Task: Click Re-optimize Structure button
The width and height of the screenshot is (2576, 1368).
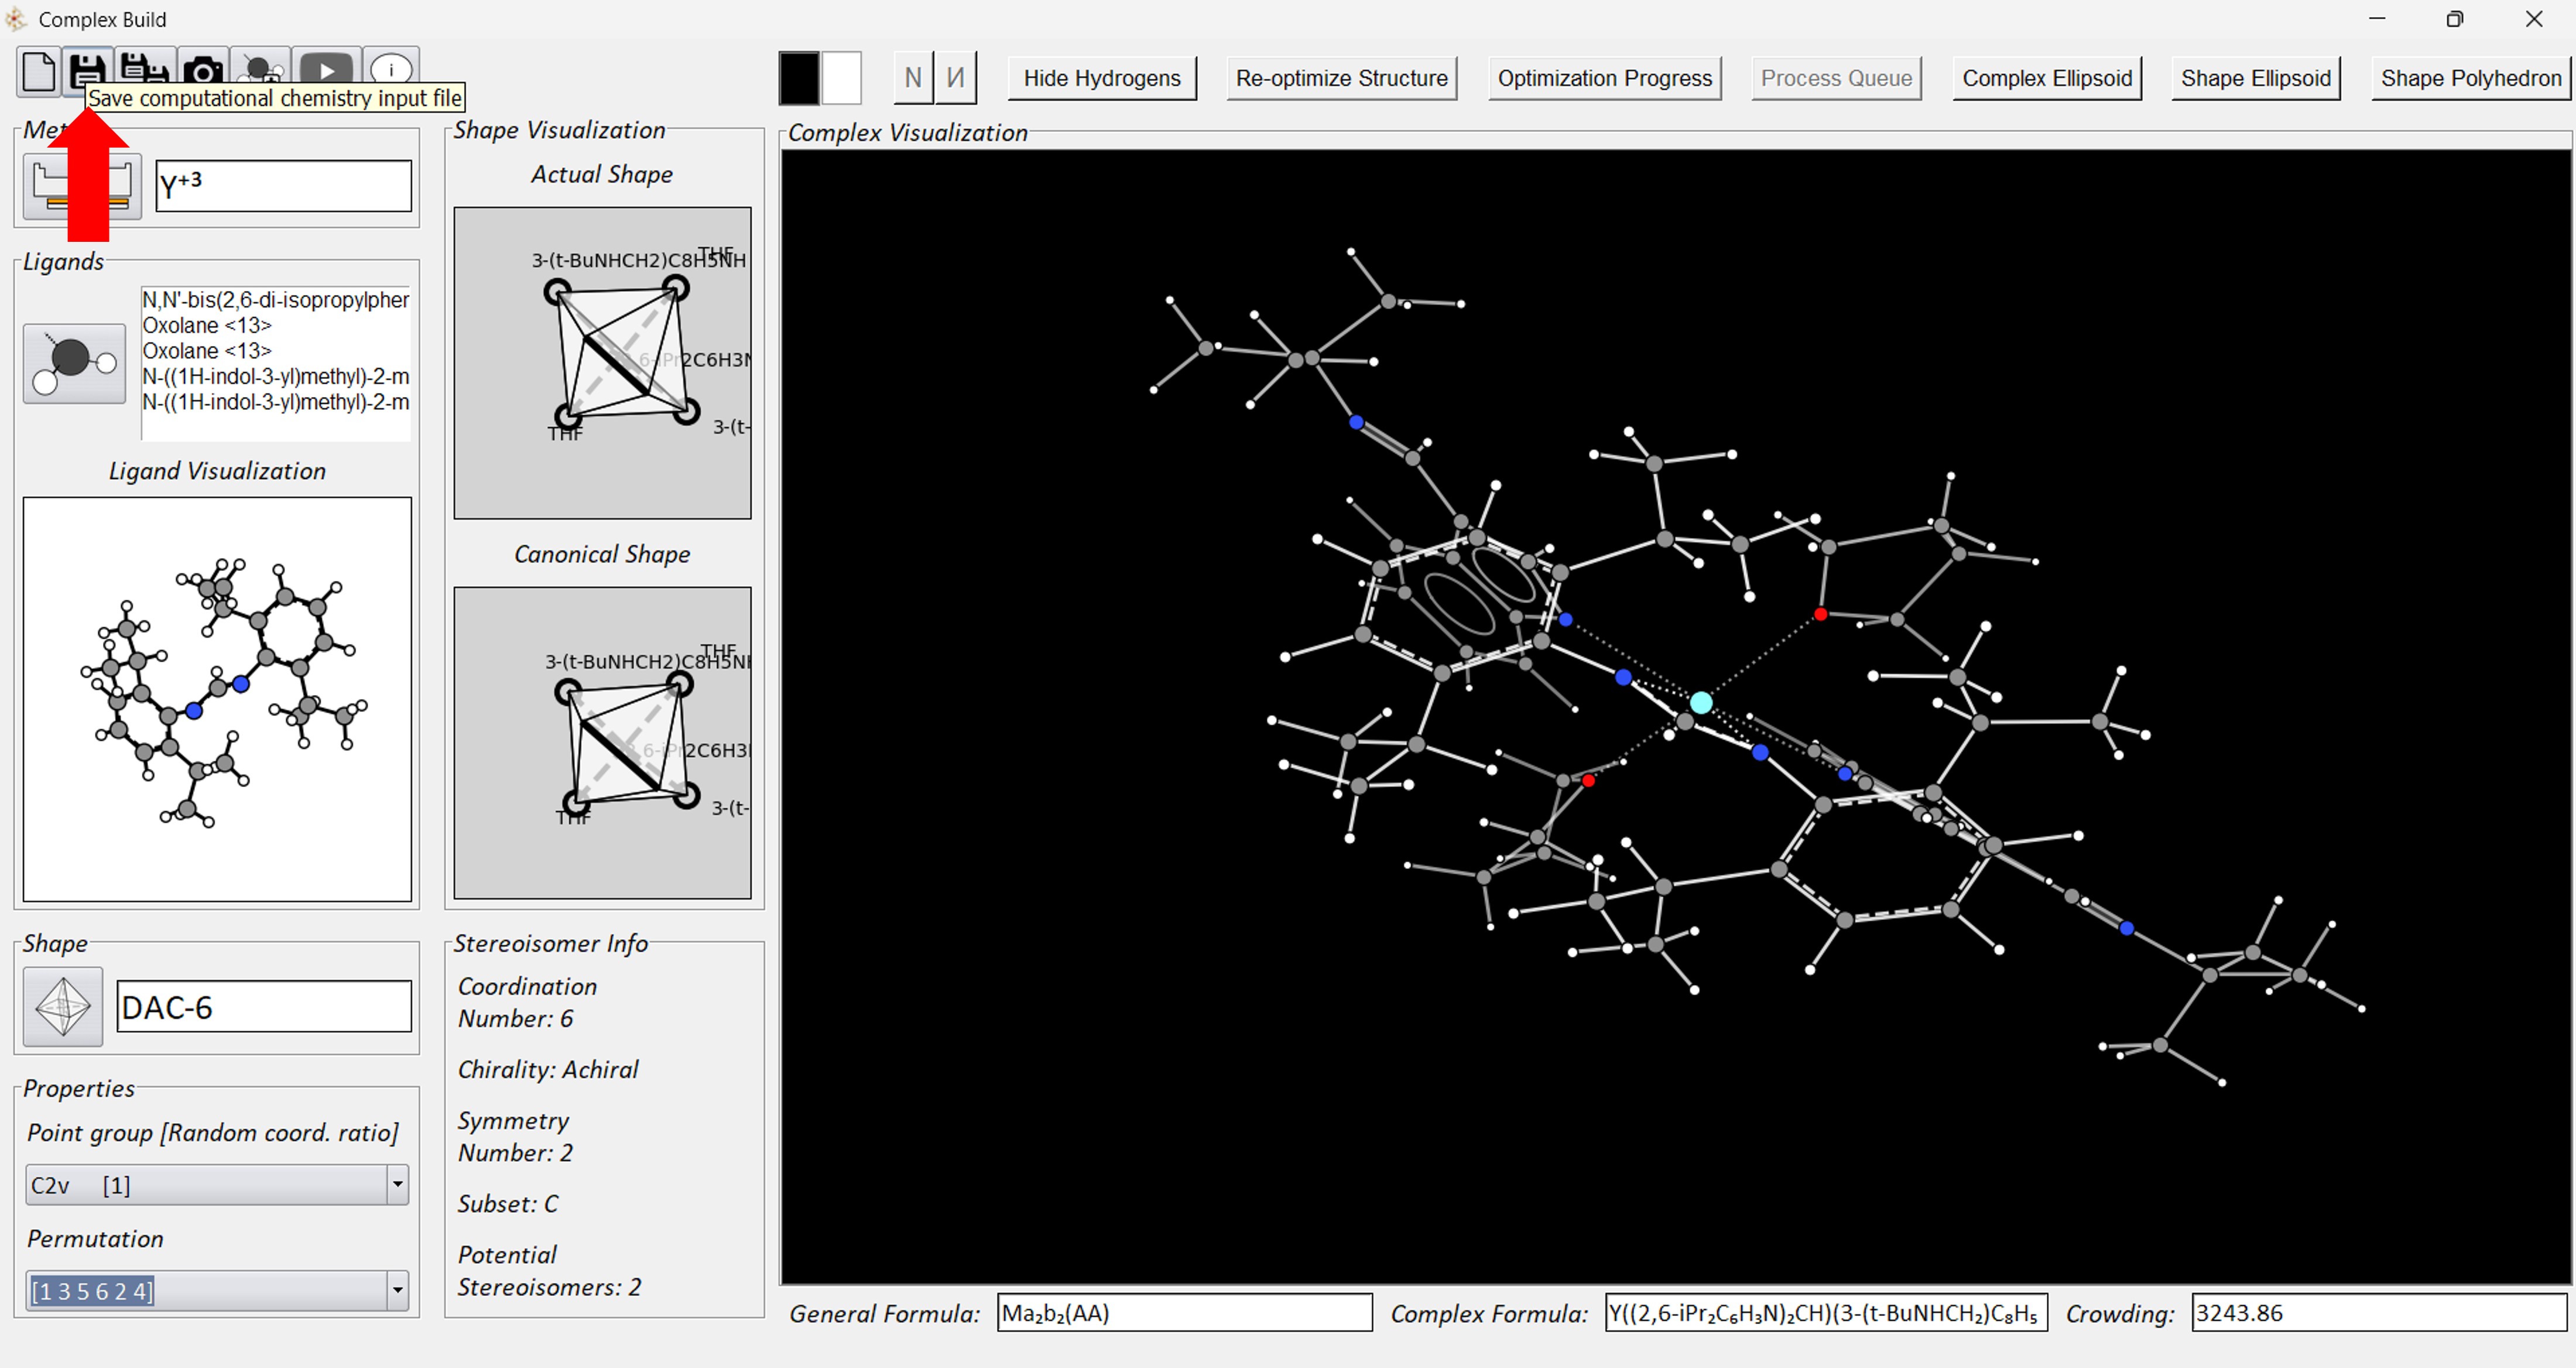Action: [x=1341, y=78]
